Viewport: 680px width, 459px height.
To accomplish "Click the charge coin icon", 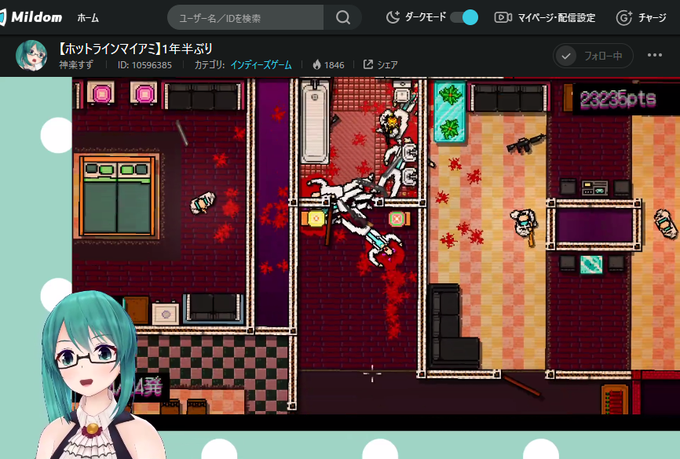I will [x=624, y=18].
